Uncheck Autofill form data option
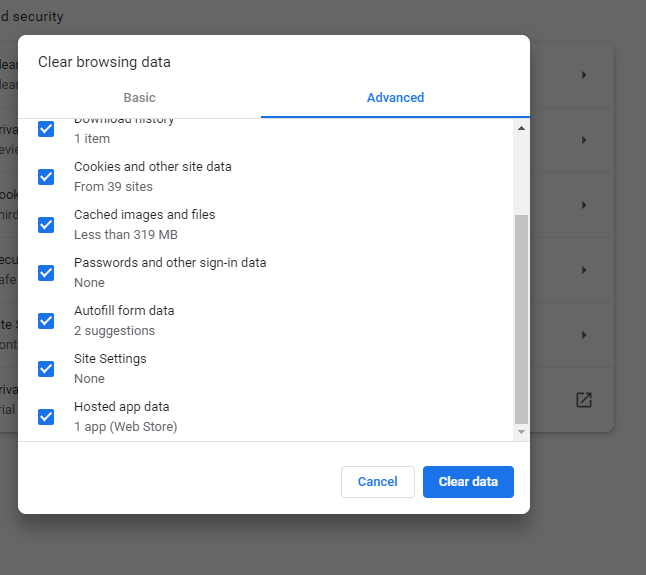The height and width of the screenshot is (575, 646). click(46, 321)
